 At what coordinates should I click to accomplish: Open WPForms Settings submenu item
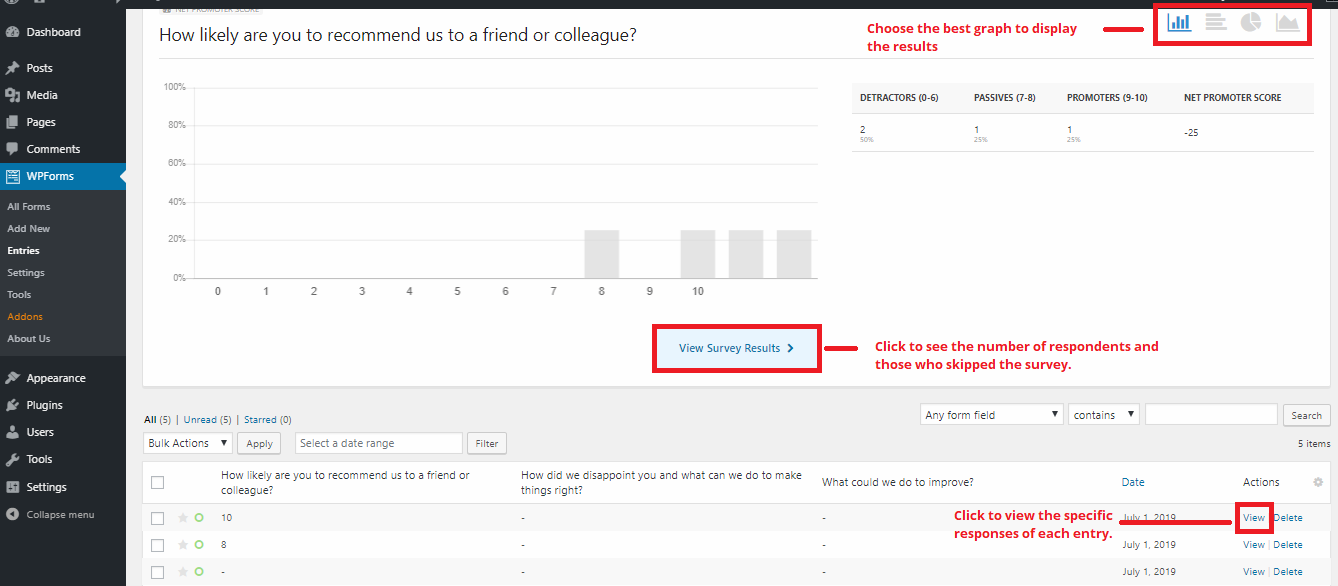[26, 273]
